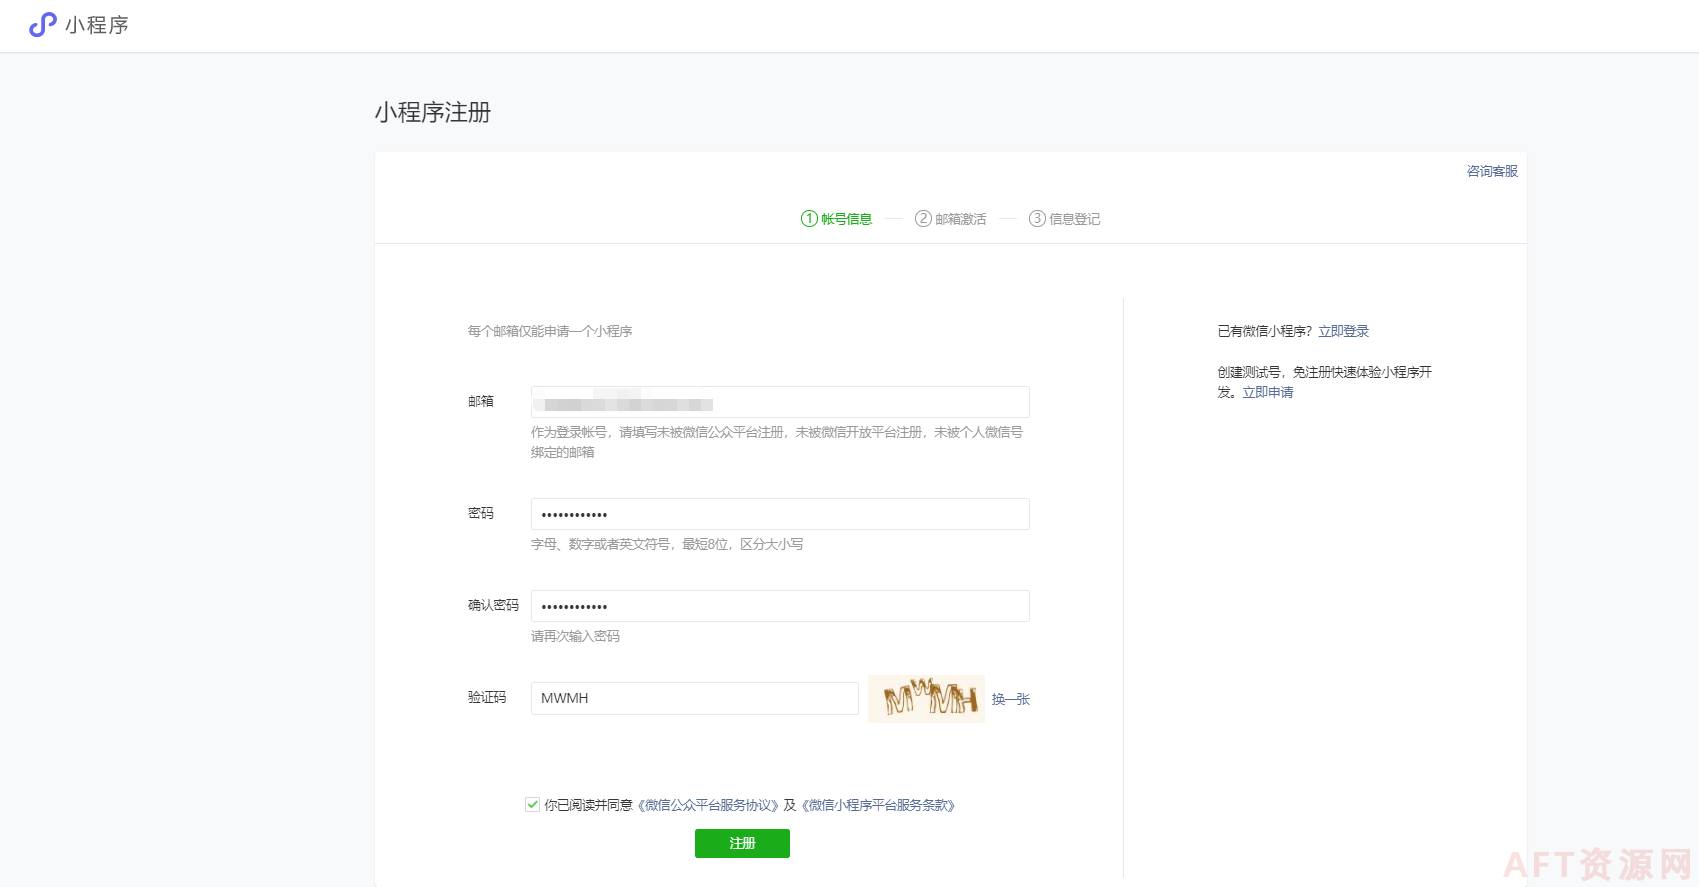Click the 小程序 brand text in header

click(97, 25)
